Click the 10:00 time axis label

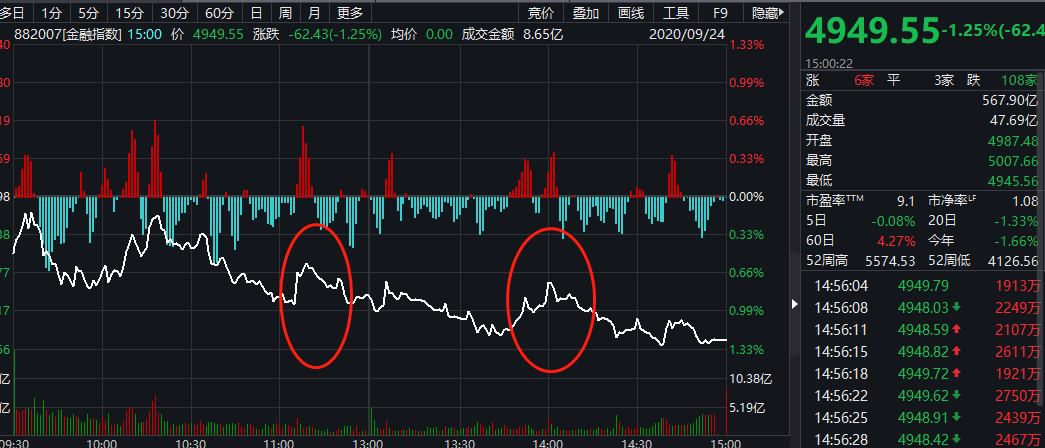[103, 442]
